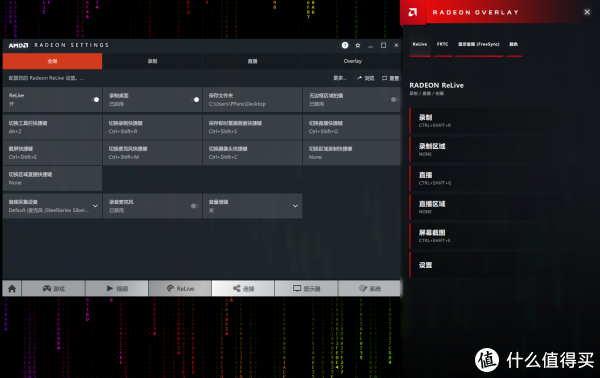Viewport: 600px width, 378px height.
Task: Select the orange 全局 Global tab
Action: click(x=52, y=61)
